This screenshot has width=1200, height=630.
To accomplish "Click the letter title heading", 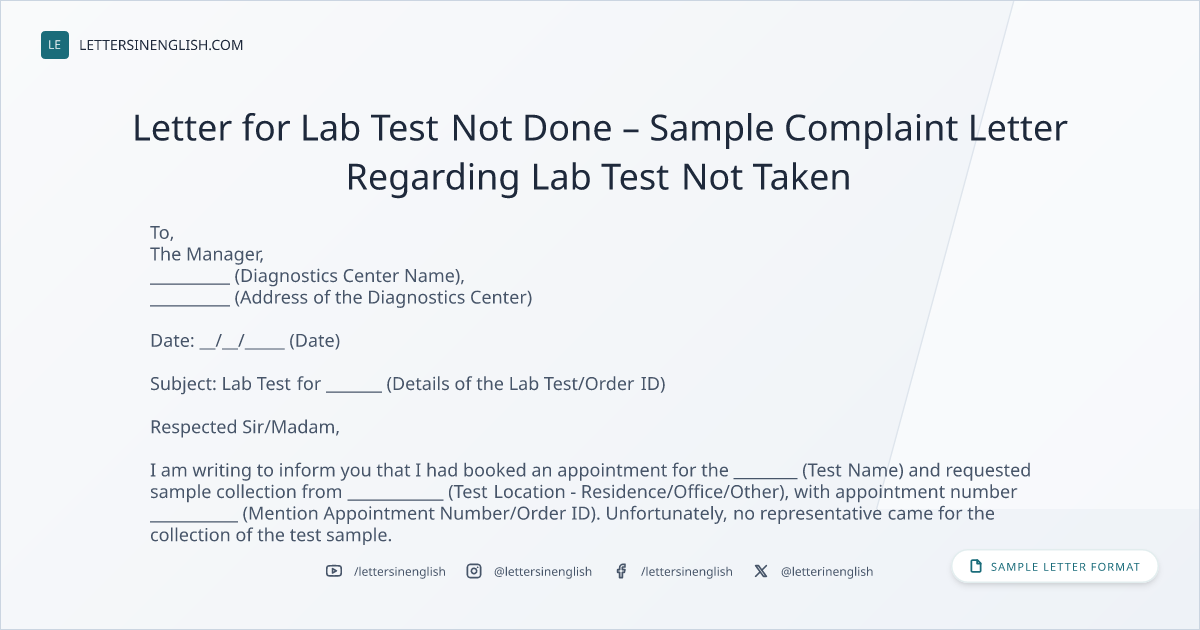I will coord(600,153).
